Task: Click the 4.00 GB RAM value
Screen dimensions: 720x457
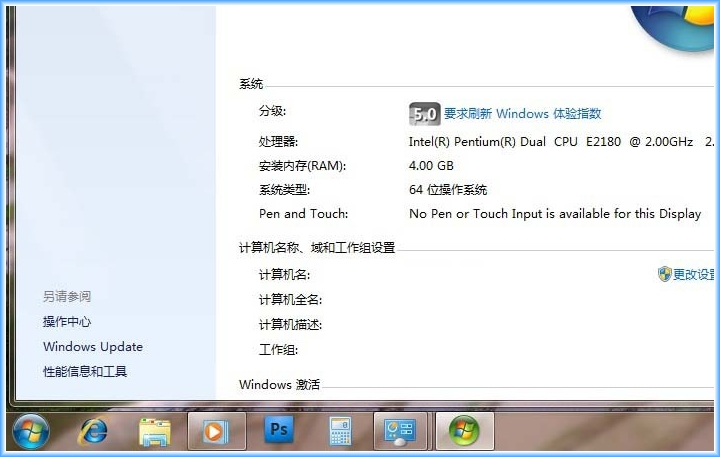Action: point(431,165)
